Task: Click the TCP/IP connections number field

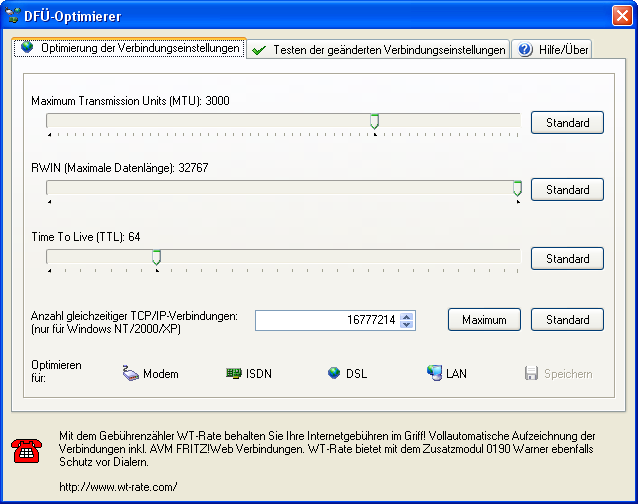Action: 328,320
